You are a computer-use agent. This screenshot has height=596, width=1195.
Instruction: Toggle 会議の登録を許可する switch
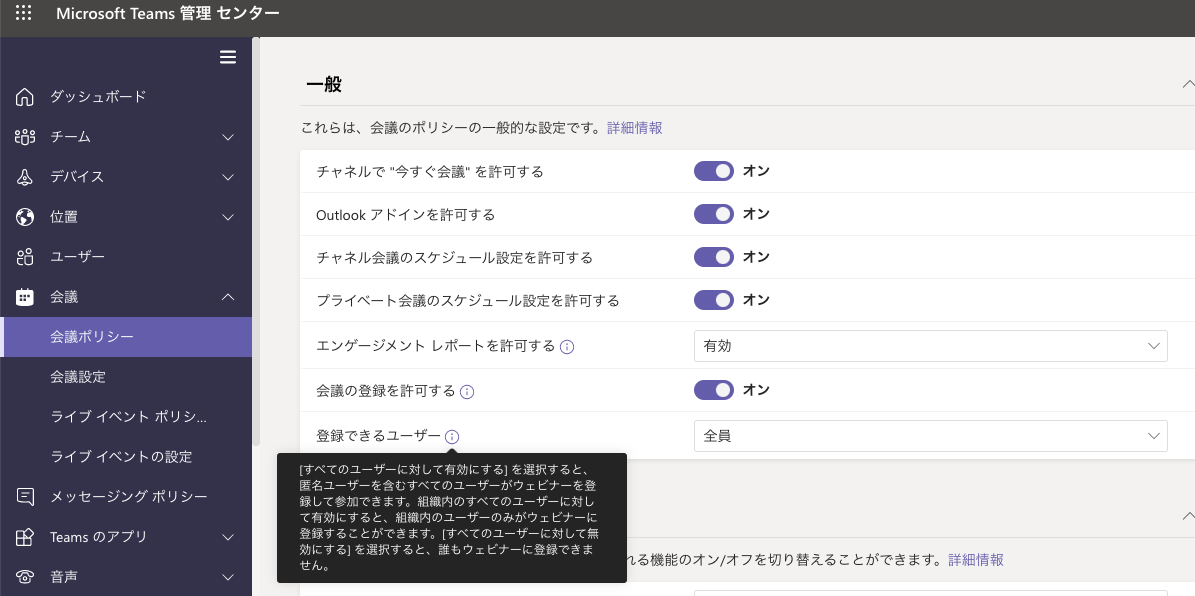[x=713, y=390]
